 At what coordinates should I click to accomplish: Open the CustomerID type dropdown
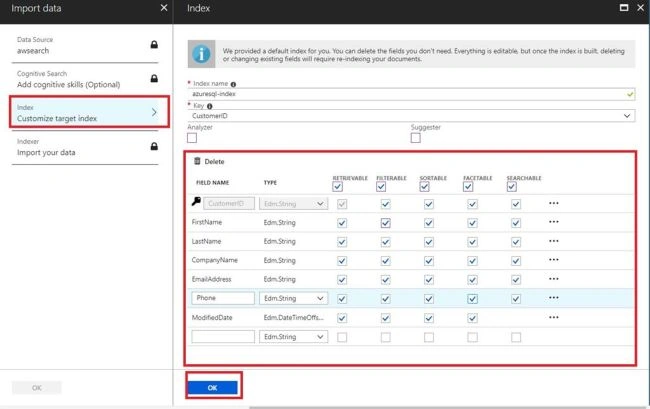pyautogui.click(x=293, y=203)
